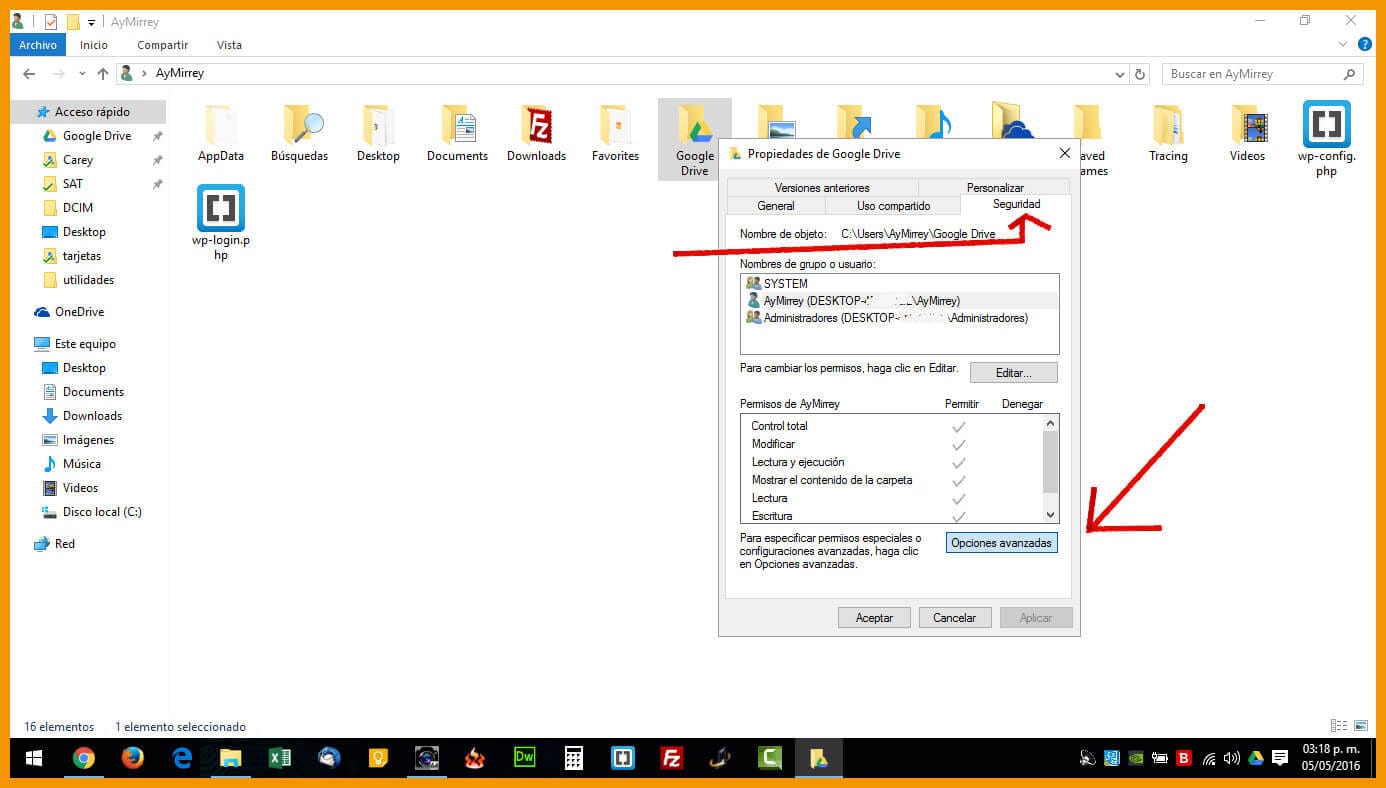Switch to large icons view in the status bar

(x=1361, y=726)
